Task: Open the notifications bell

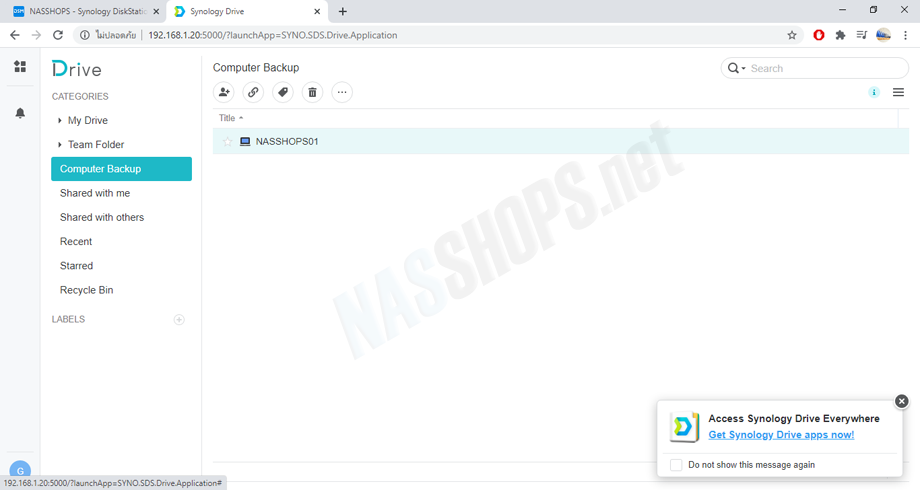Action: [20, 113]
